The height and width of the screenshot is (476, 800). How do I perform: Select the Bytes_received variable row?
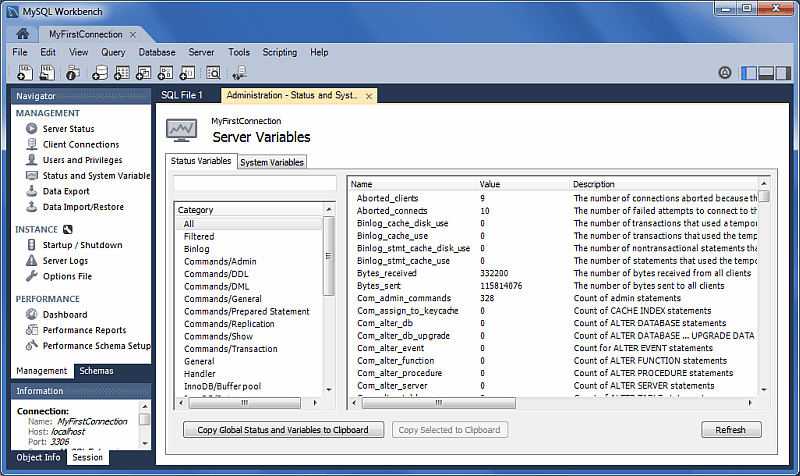coord(553,273)
